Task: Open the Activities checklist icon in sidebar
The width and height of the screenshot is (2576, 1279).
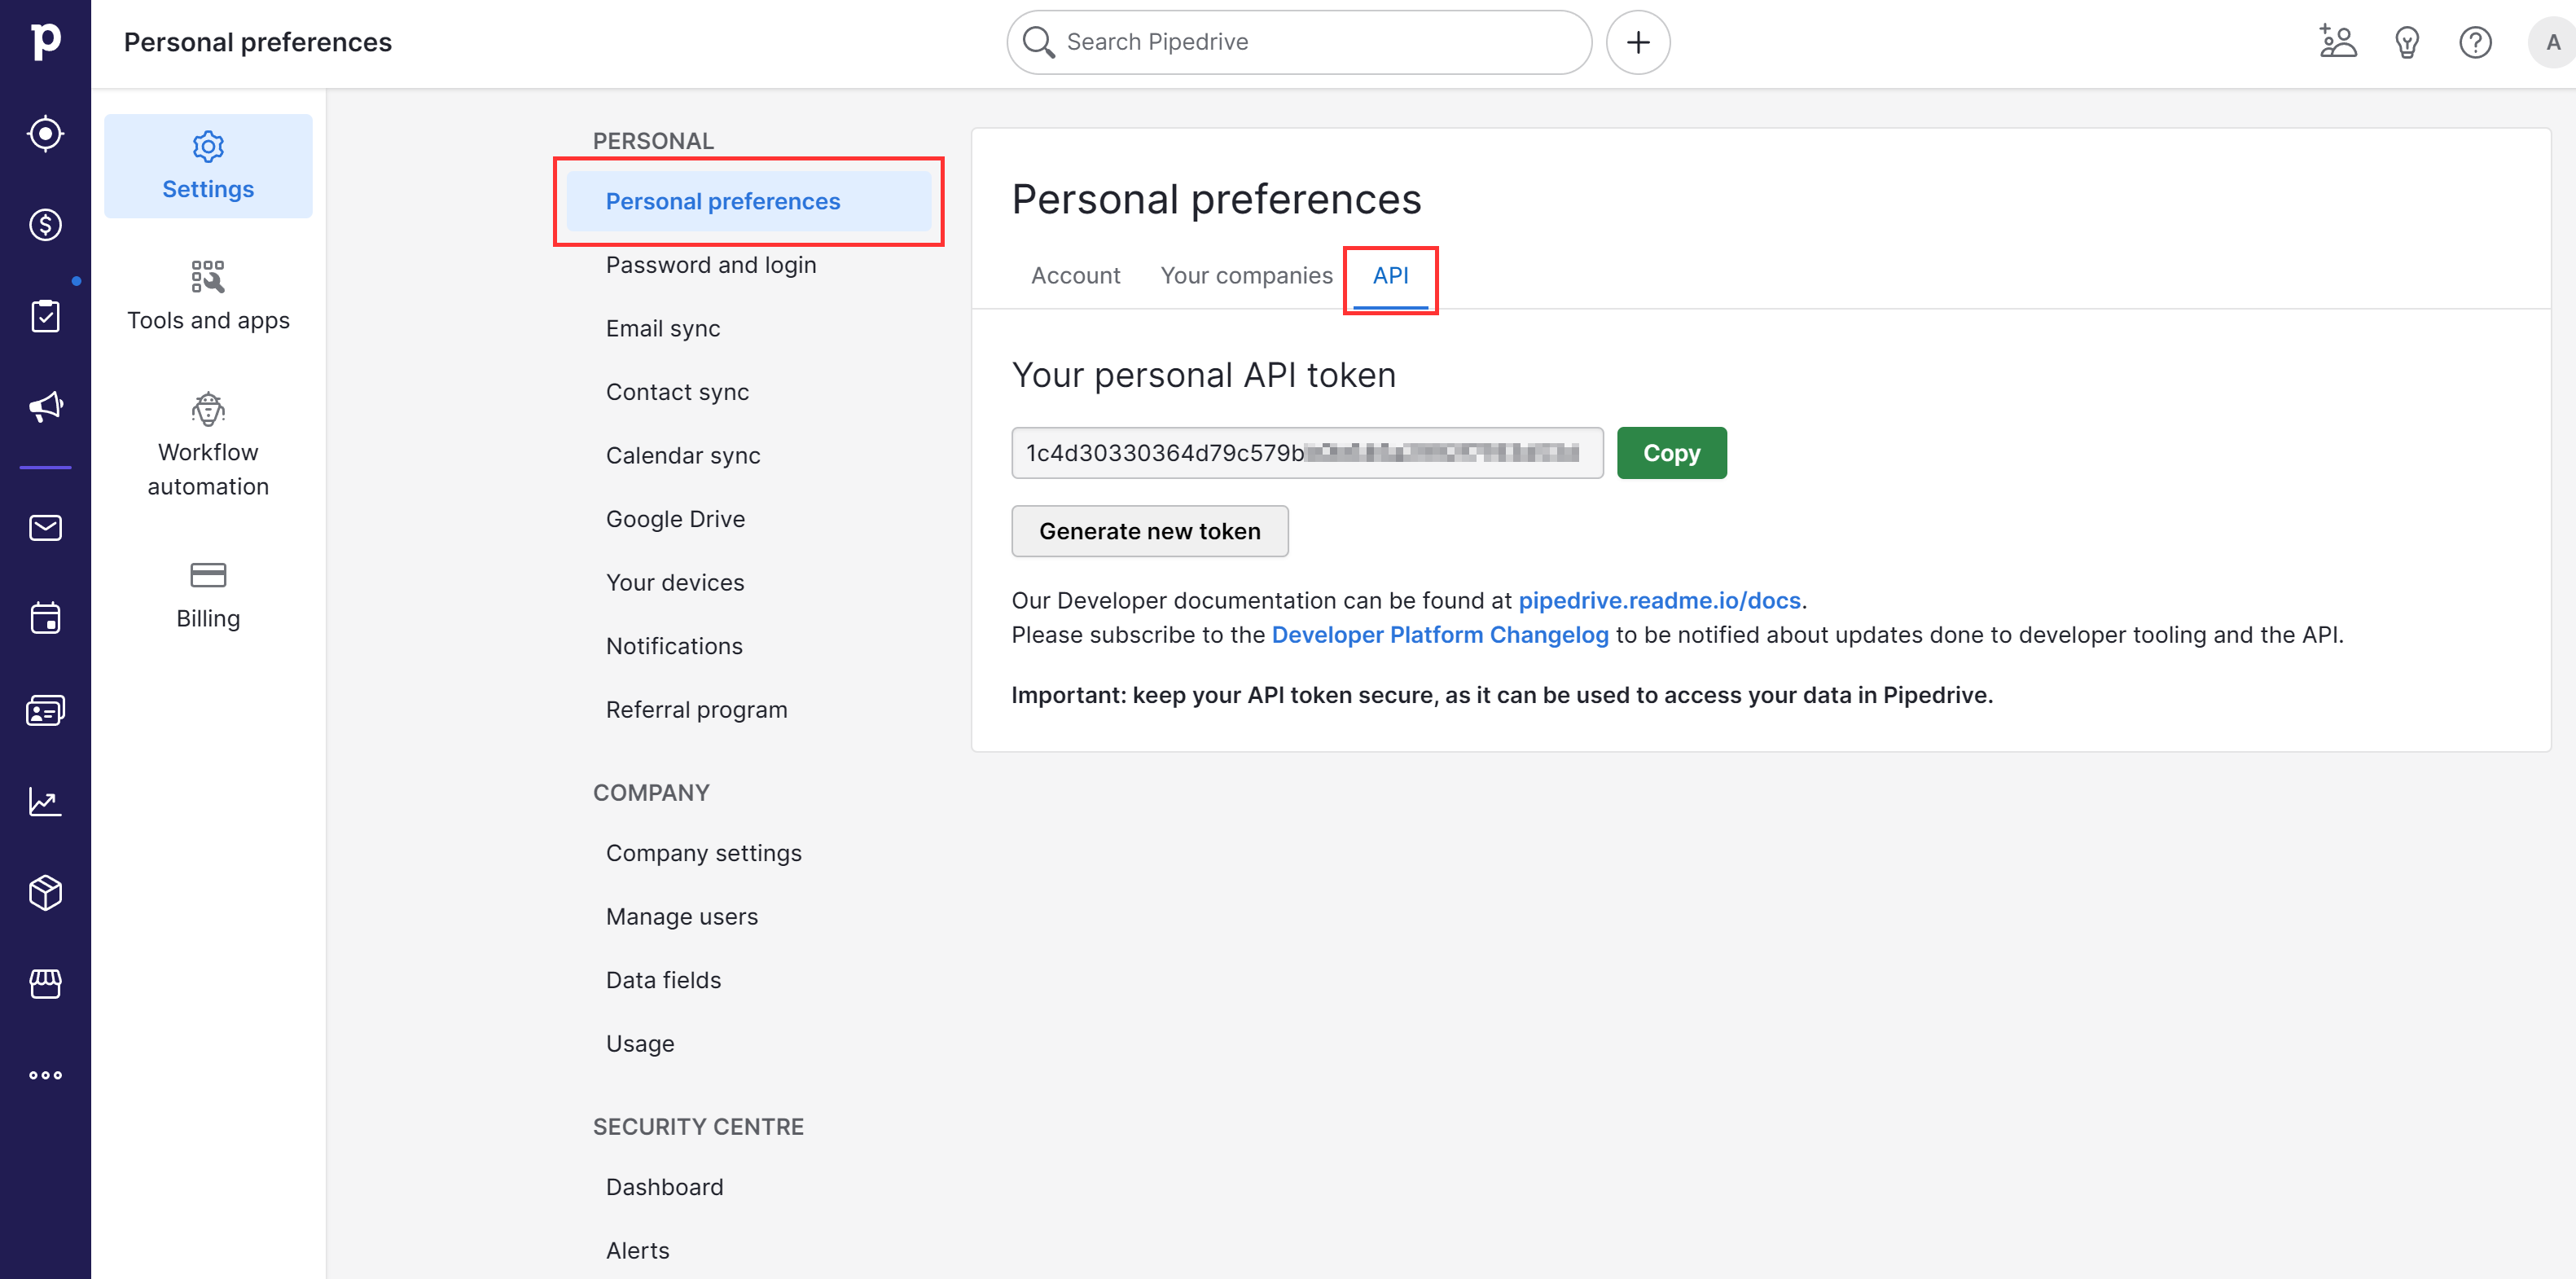Action: point(45,316)
